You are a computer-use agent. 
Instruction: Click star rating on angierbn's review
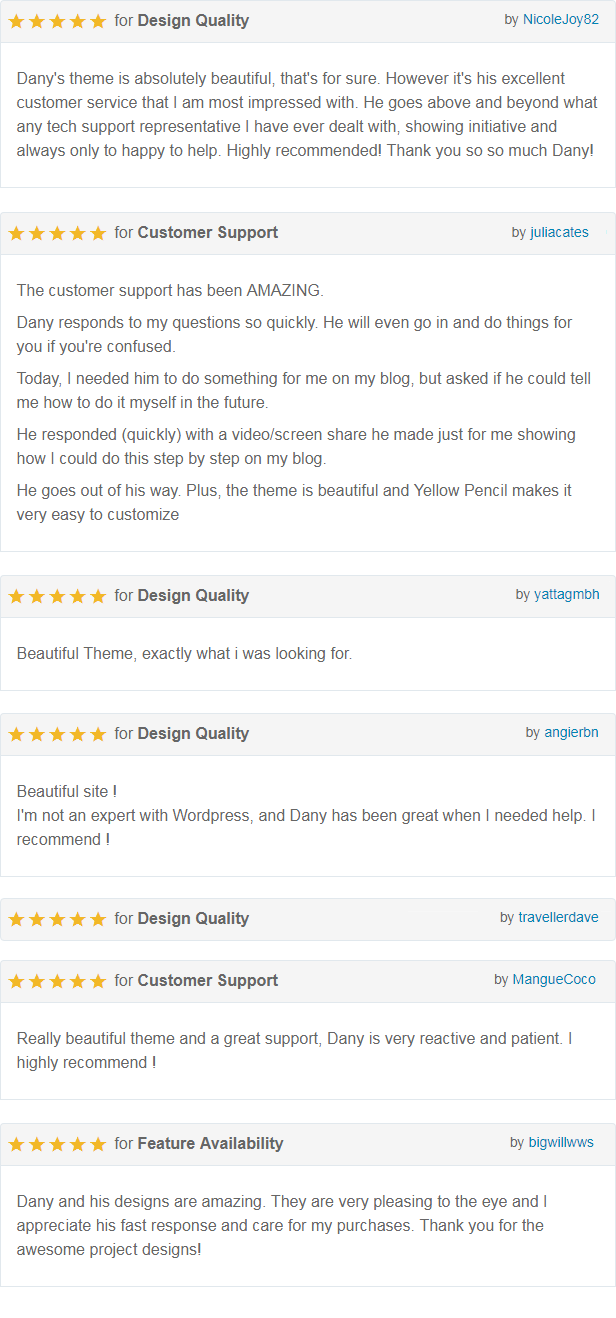tap(57, 734)
